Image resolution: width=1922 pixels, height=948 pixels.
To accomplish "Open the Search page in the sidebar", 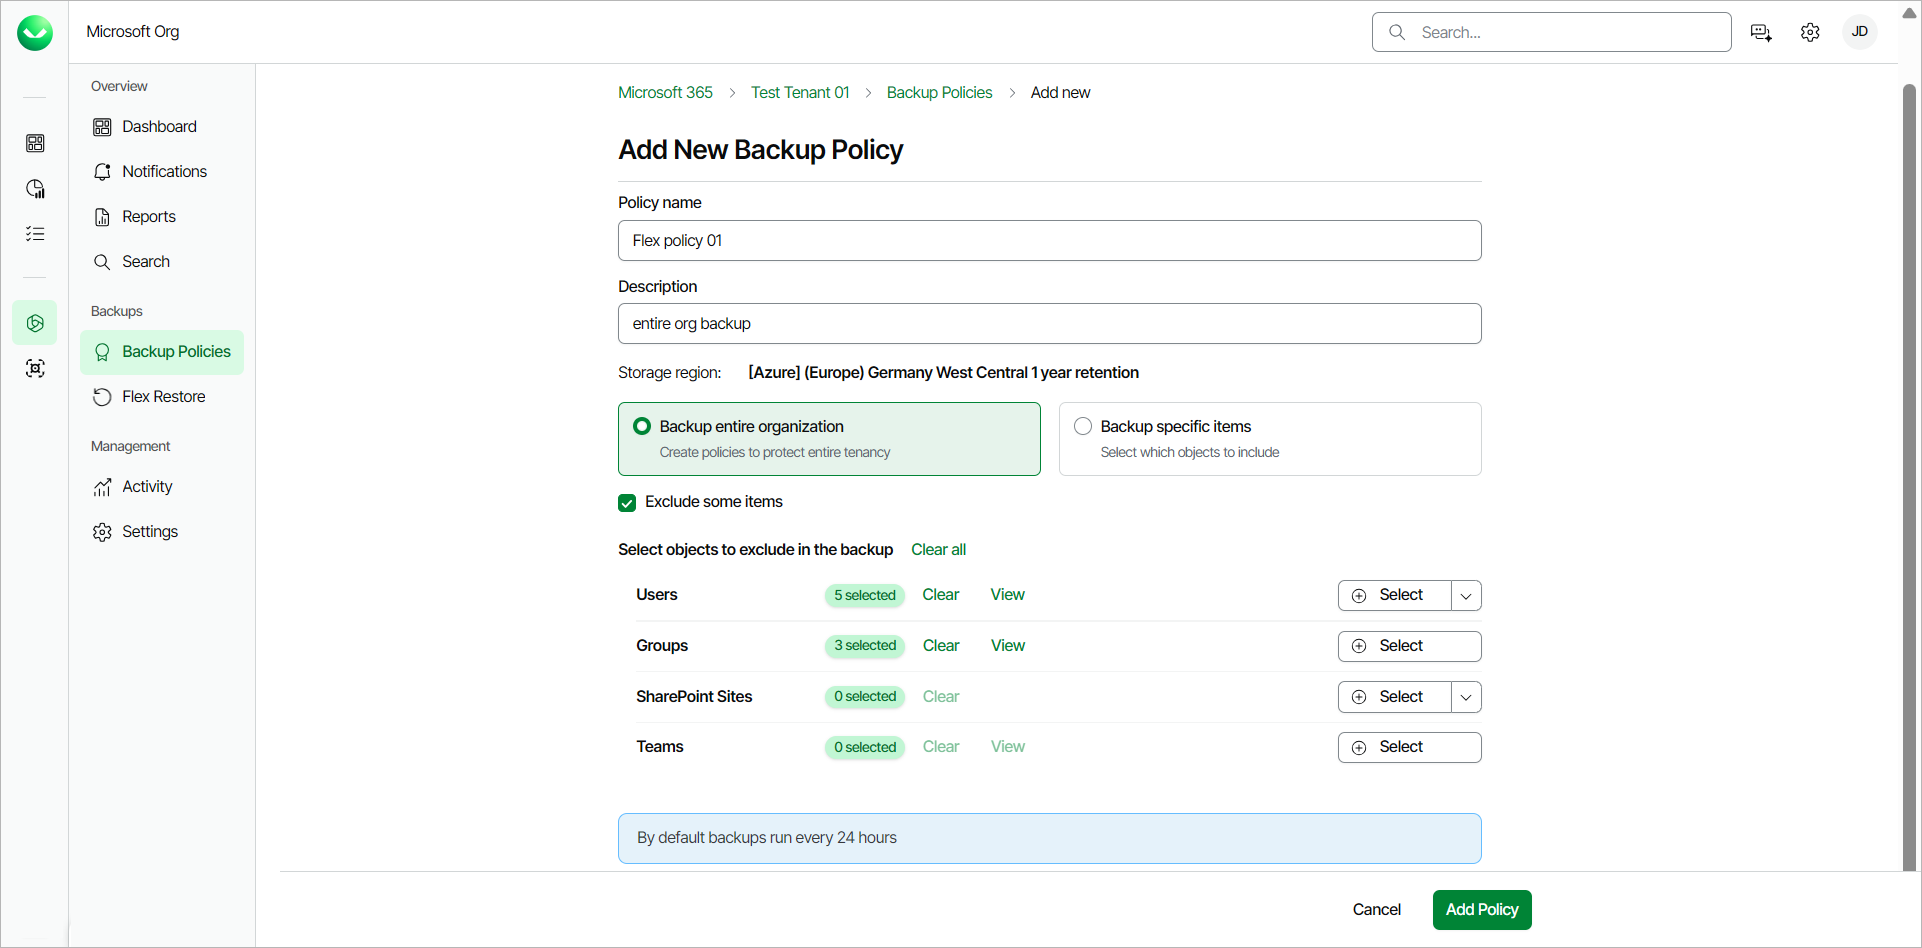I will click(x=162, y=262).
